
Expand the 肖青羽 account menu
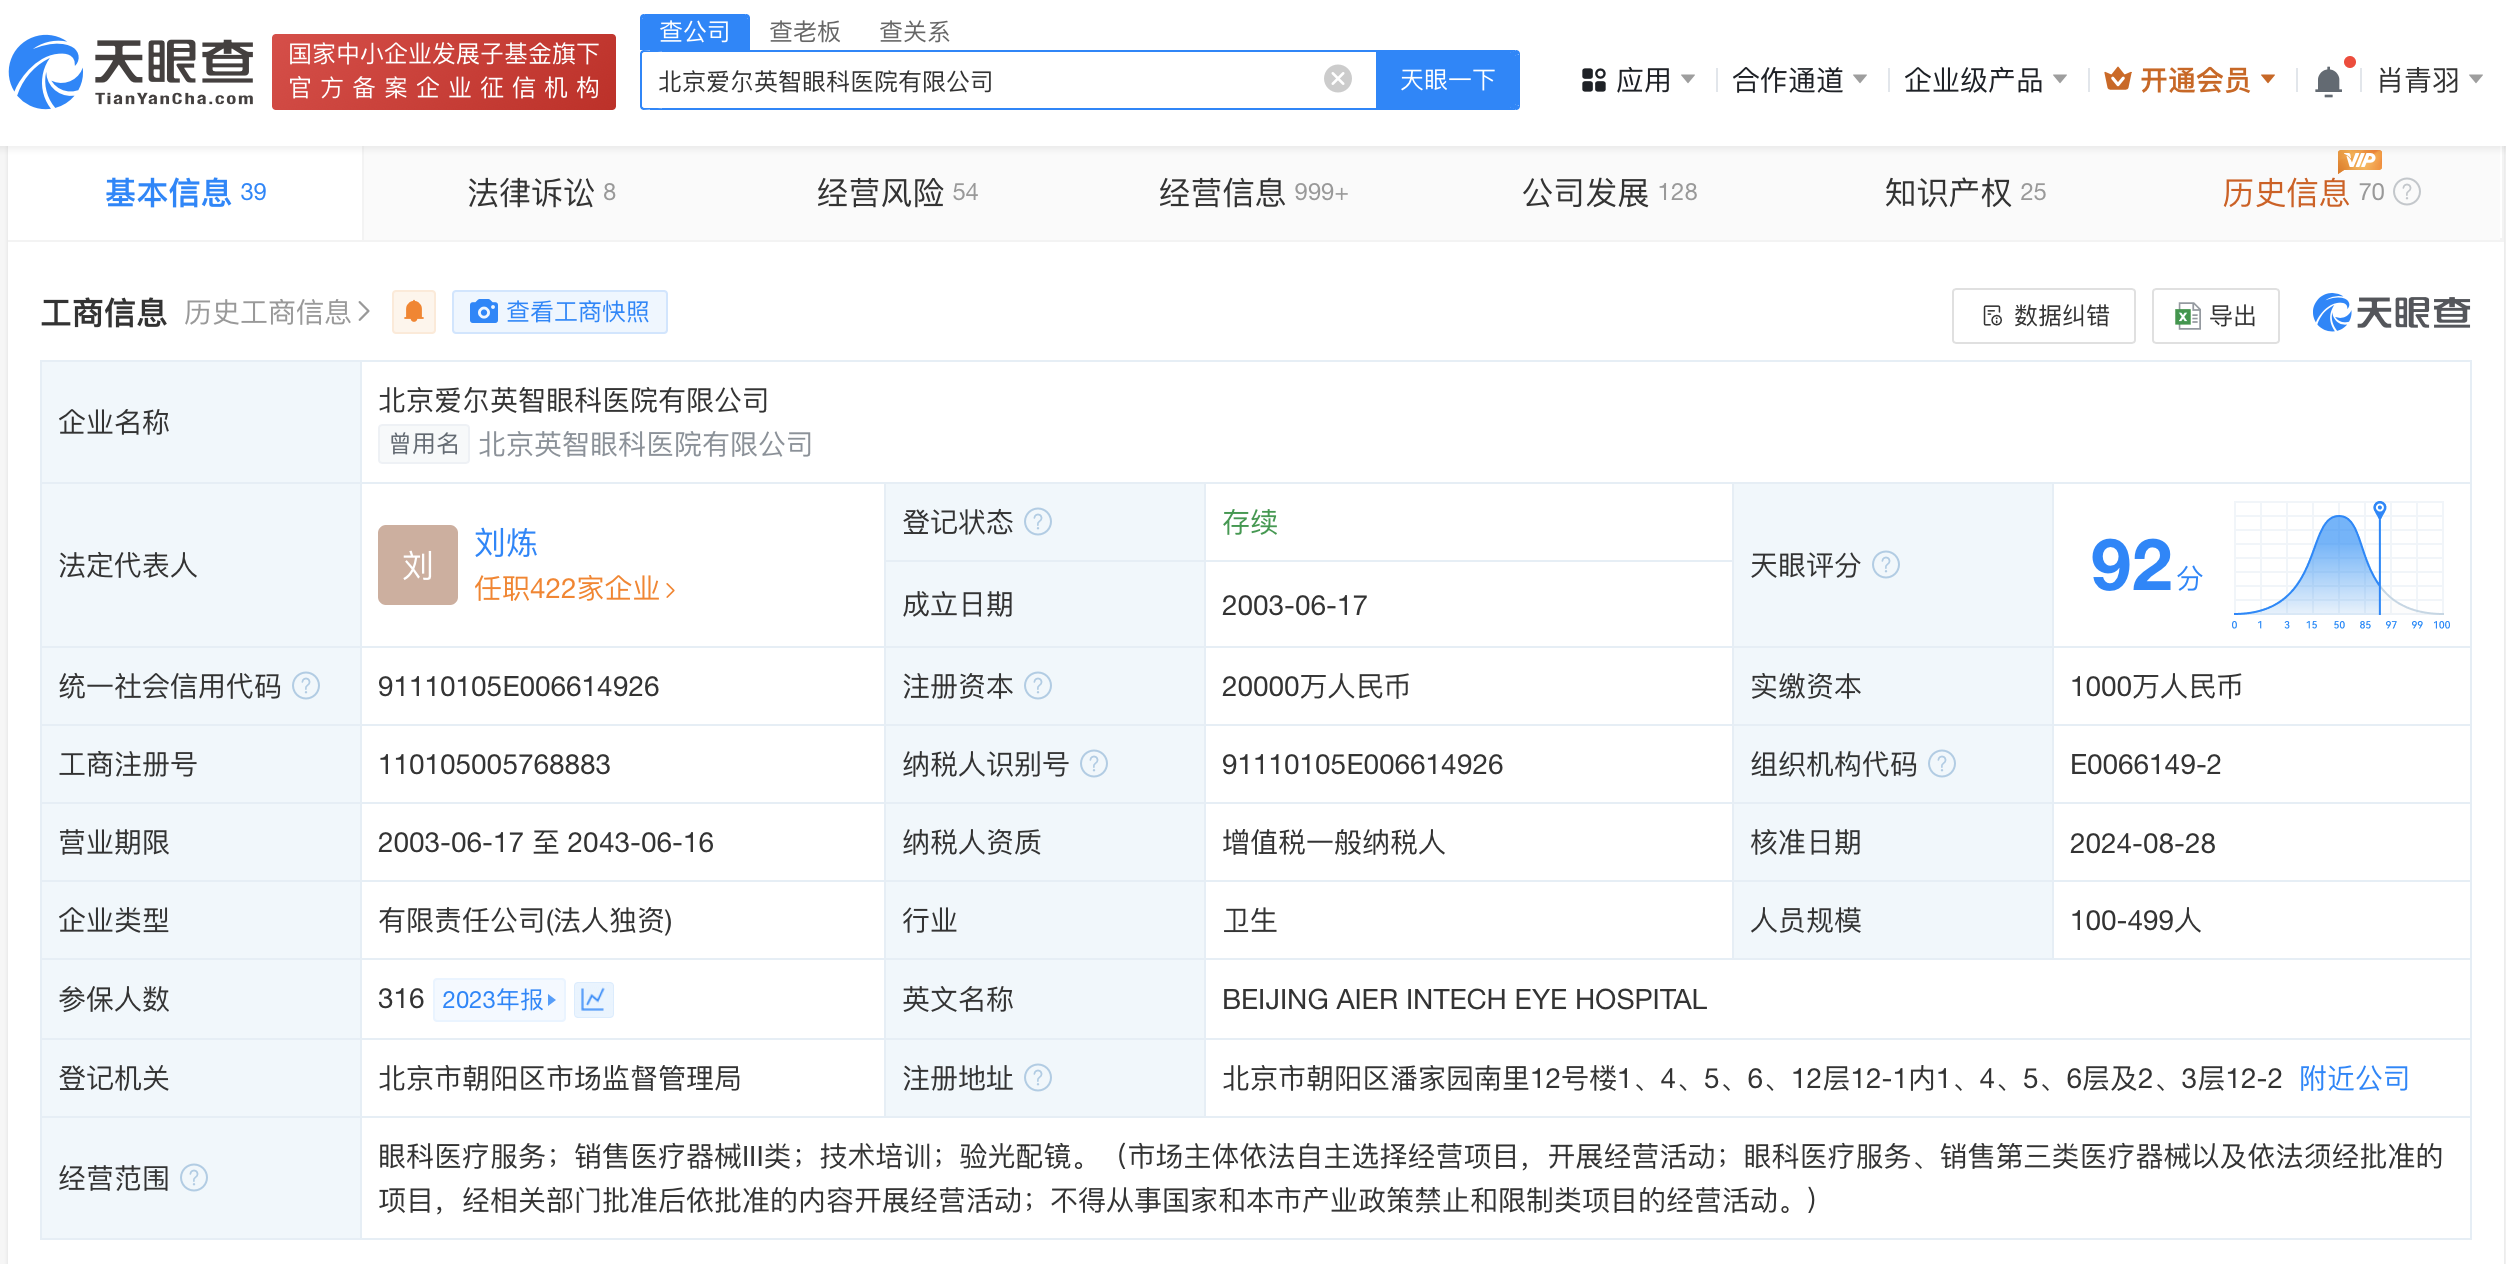point(2420,81)
